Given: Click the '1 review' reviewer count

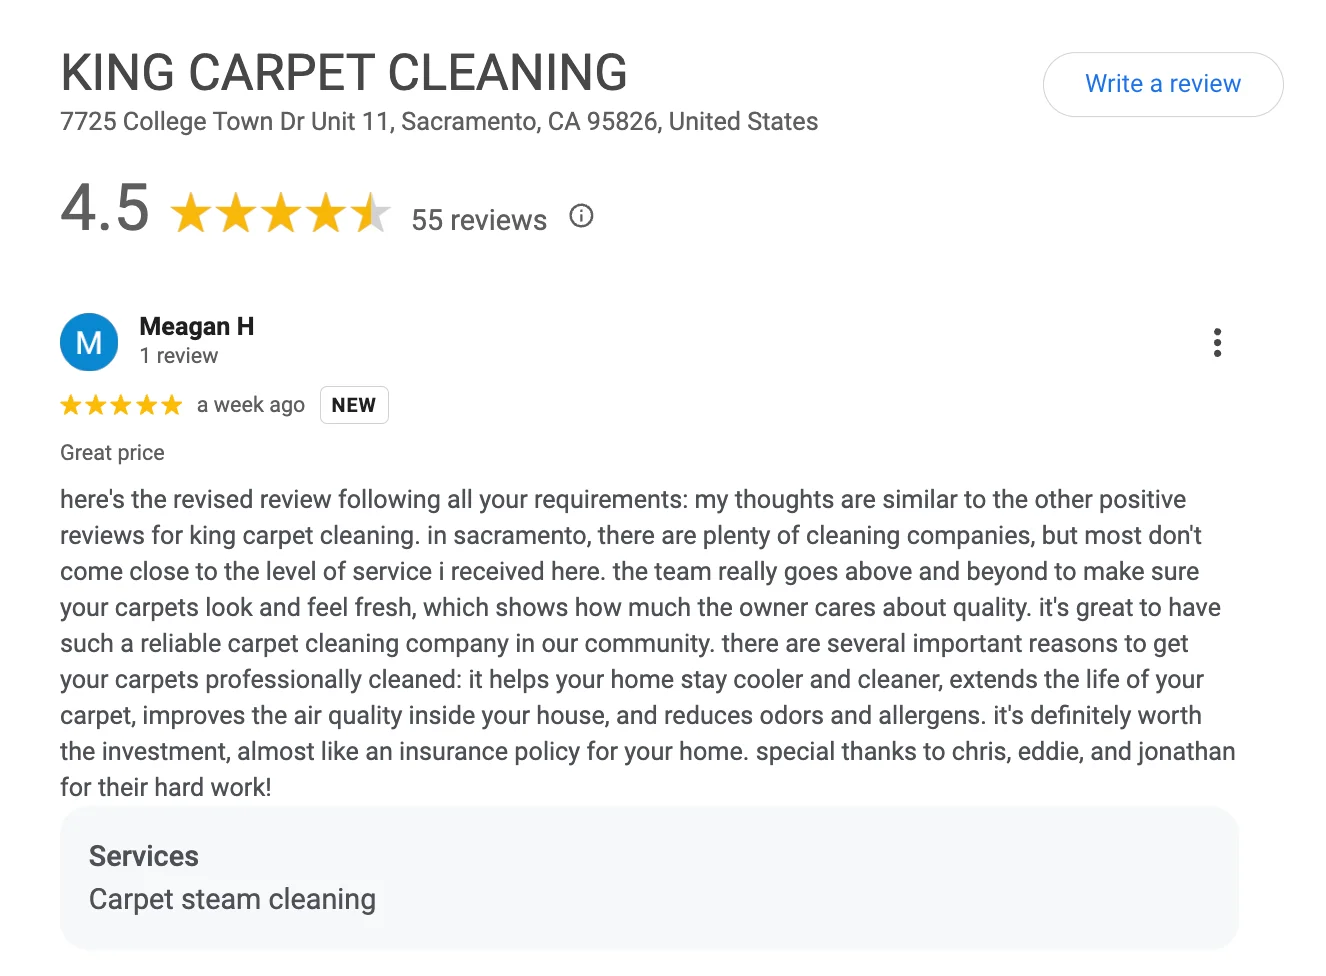Looking at the screenshot, I should click(x=179, y=356).
